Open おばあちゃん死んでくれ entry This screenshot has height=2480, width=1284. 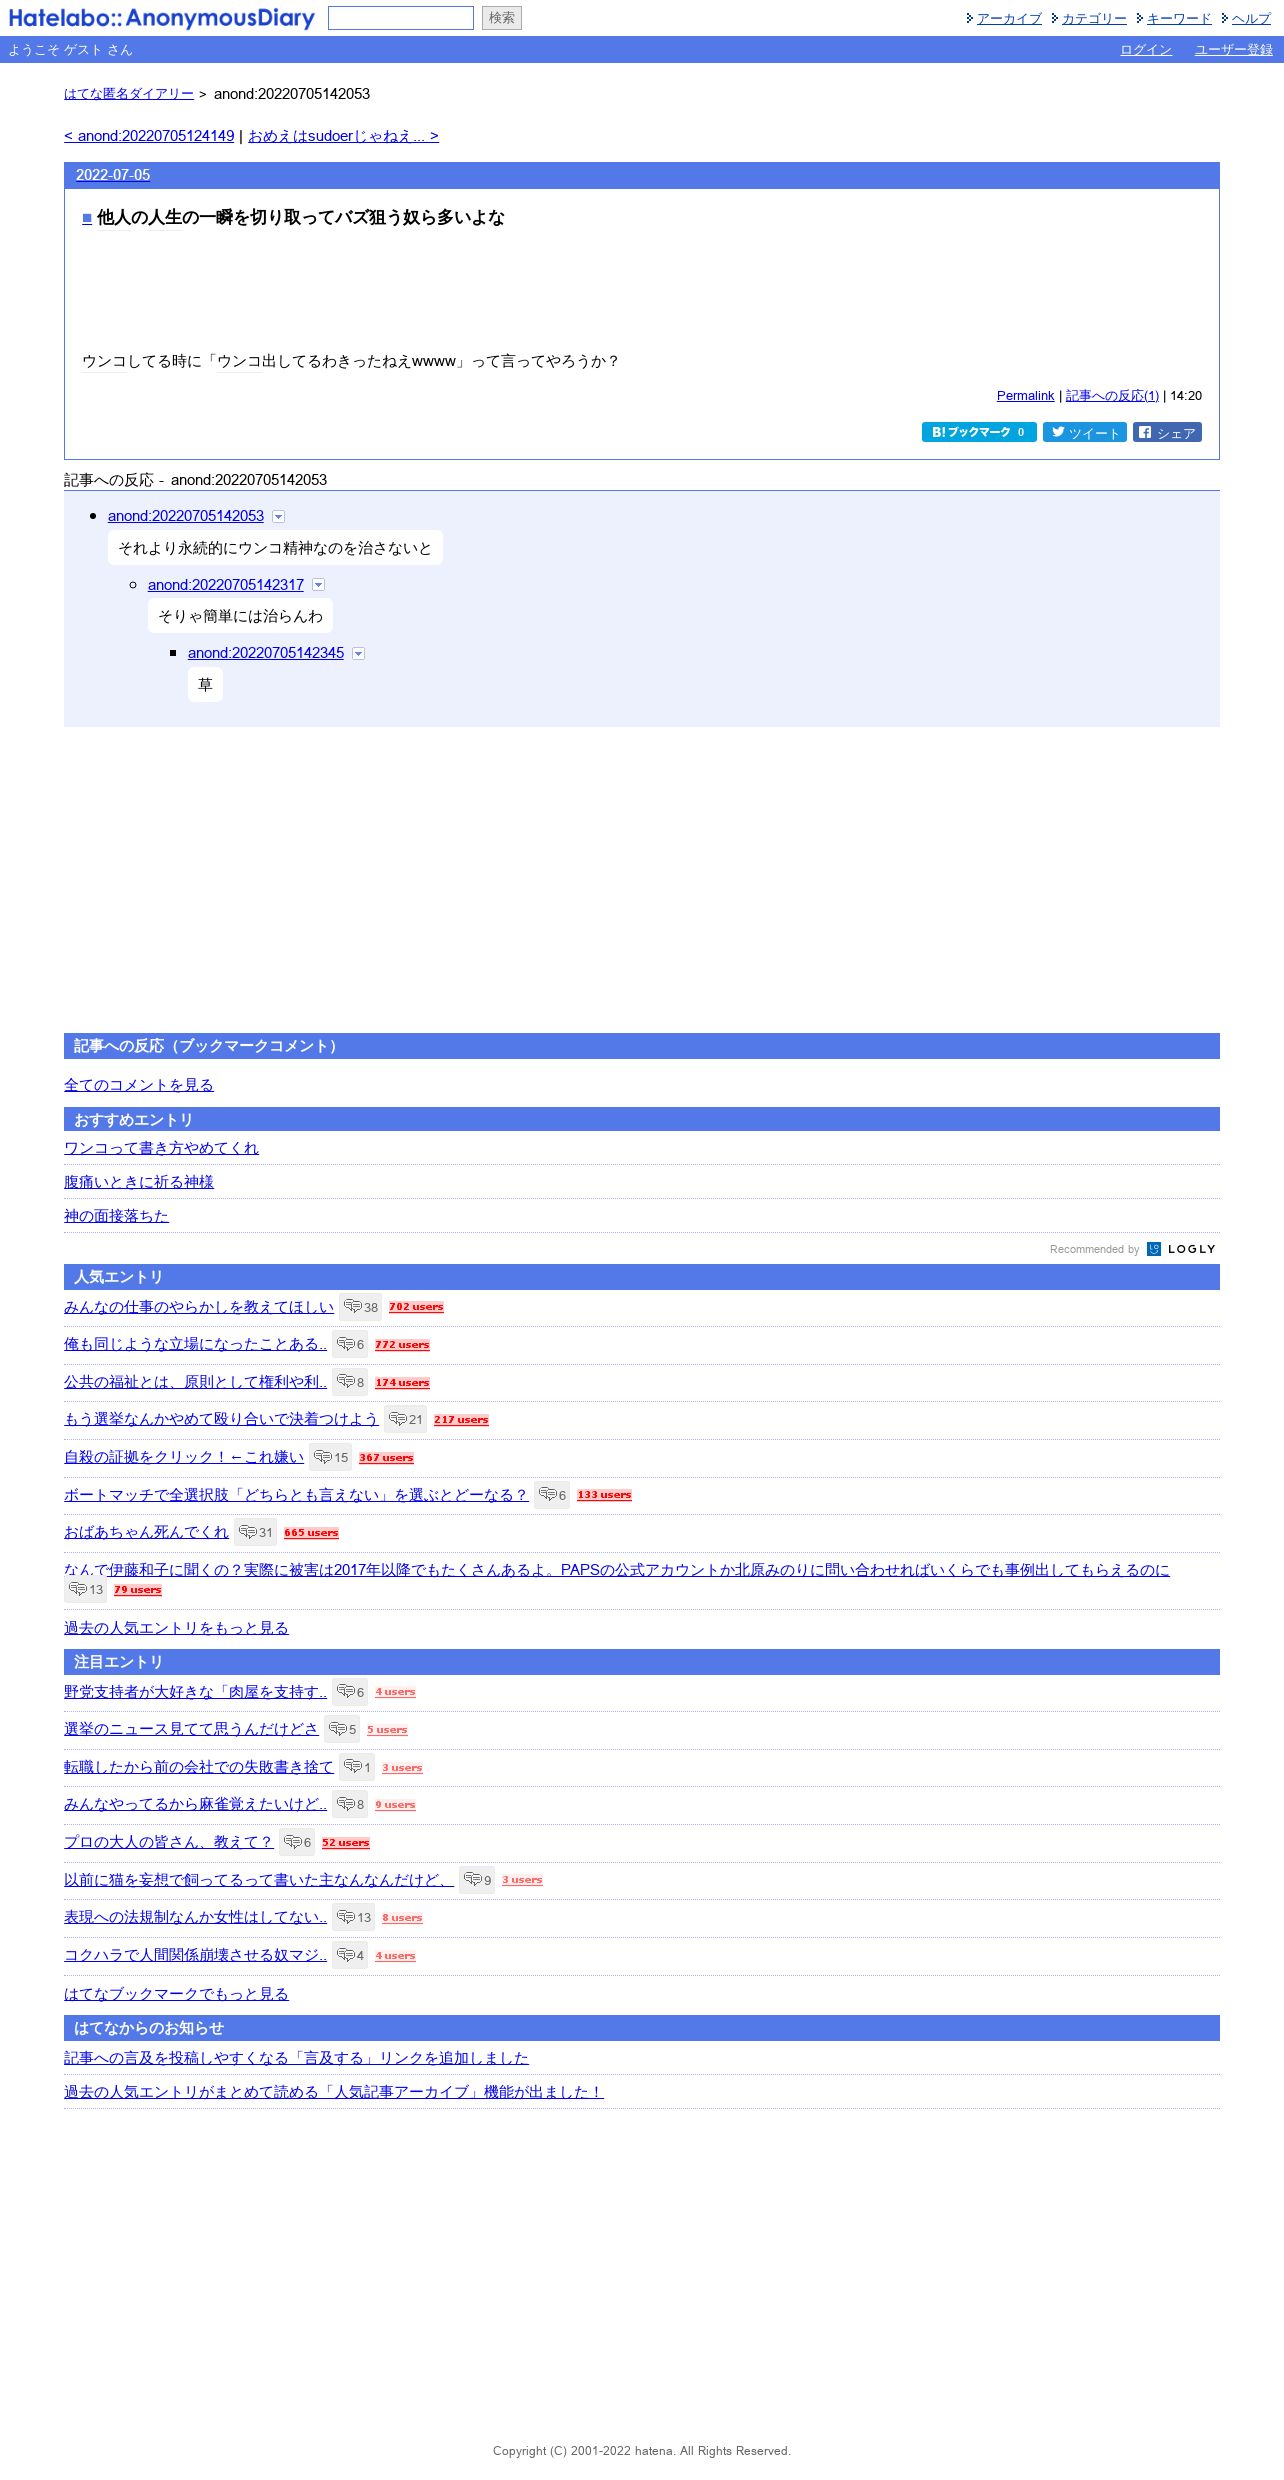146,1532
